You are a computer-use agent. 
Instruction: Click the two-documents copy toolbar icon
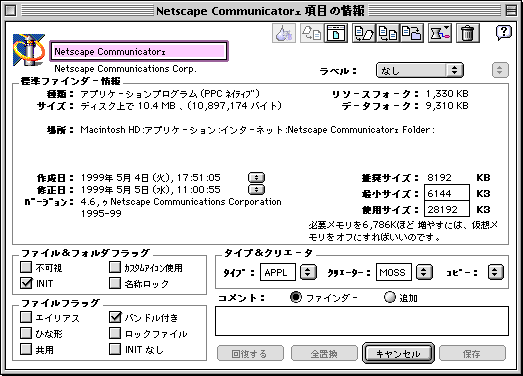click(x=388, y=33)
